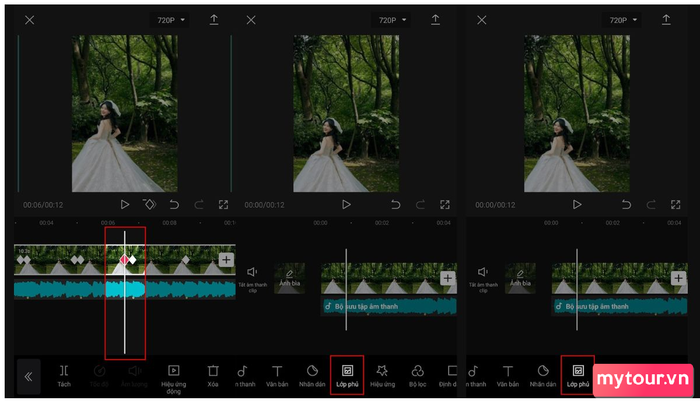Redo the edit in the right panel

(x=651, y=205)
